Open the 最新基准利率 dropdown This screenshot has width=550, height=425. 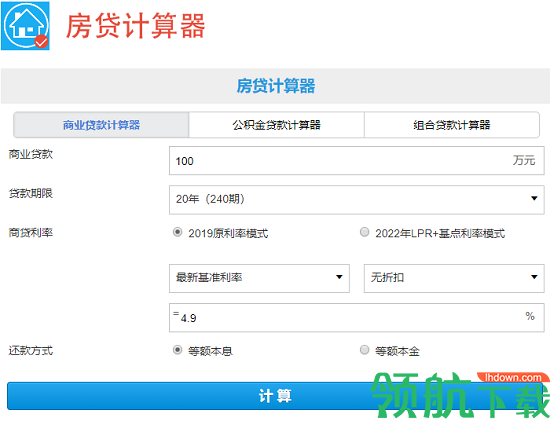click(259, 278)
